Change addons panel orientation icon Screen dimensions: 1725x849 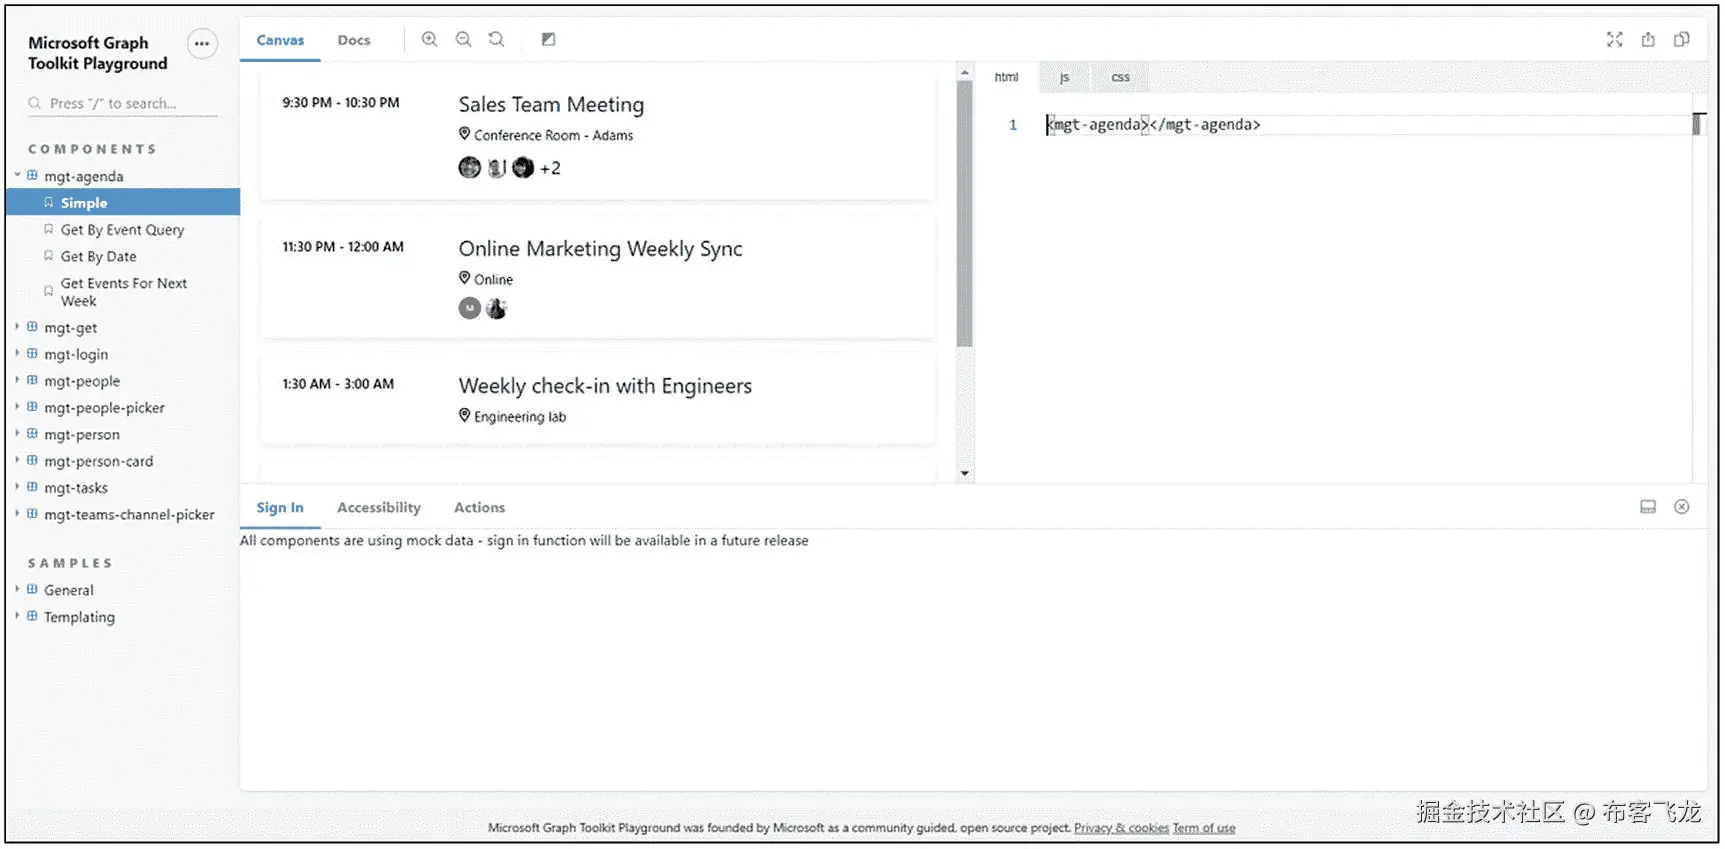point(1648,507)
